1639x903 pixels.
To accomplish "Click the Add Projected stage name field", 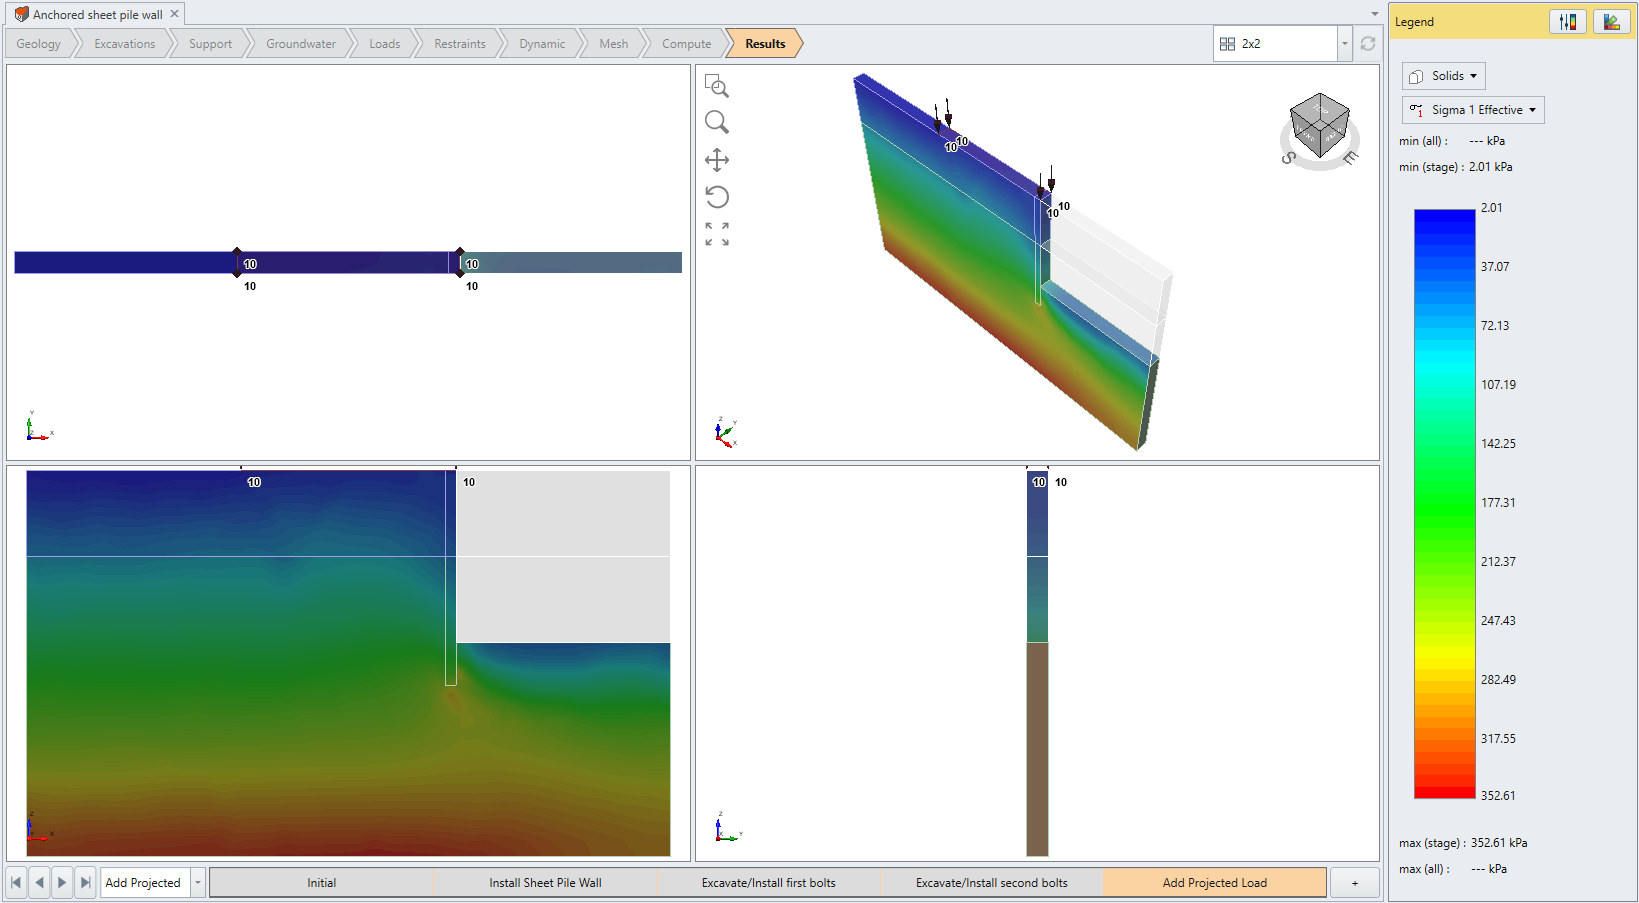I will pyautogui.click(x=143, y=882).
